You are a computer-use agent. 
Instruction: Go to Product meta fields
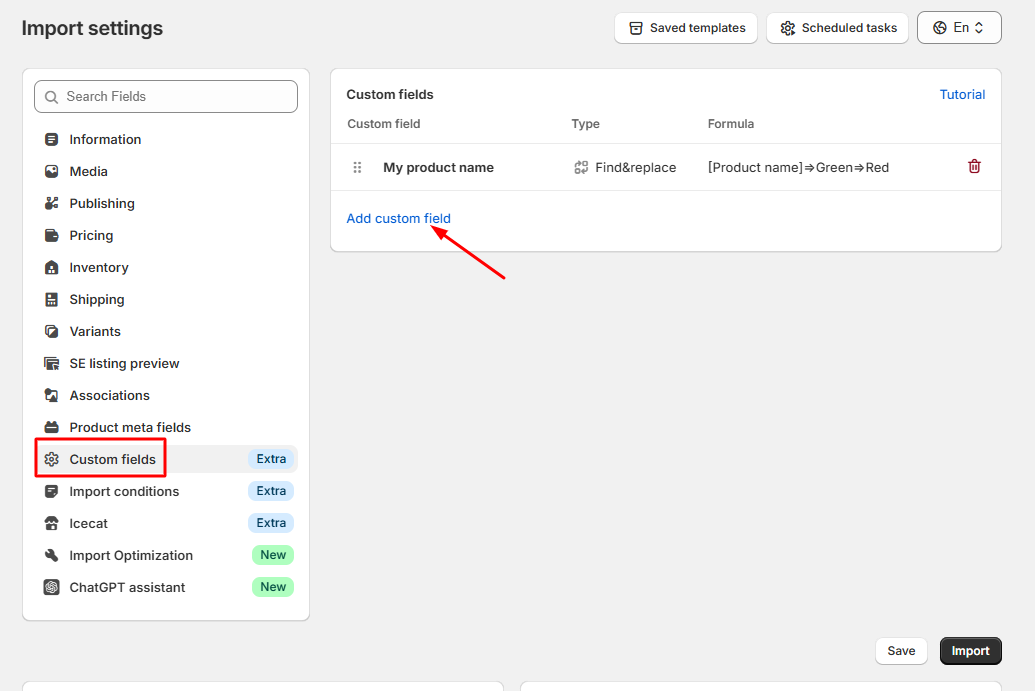[166, 428]
